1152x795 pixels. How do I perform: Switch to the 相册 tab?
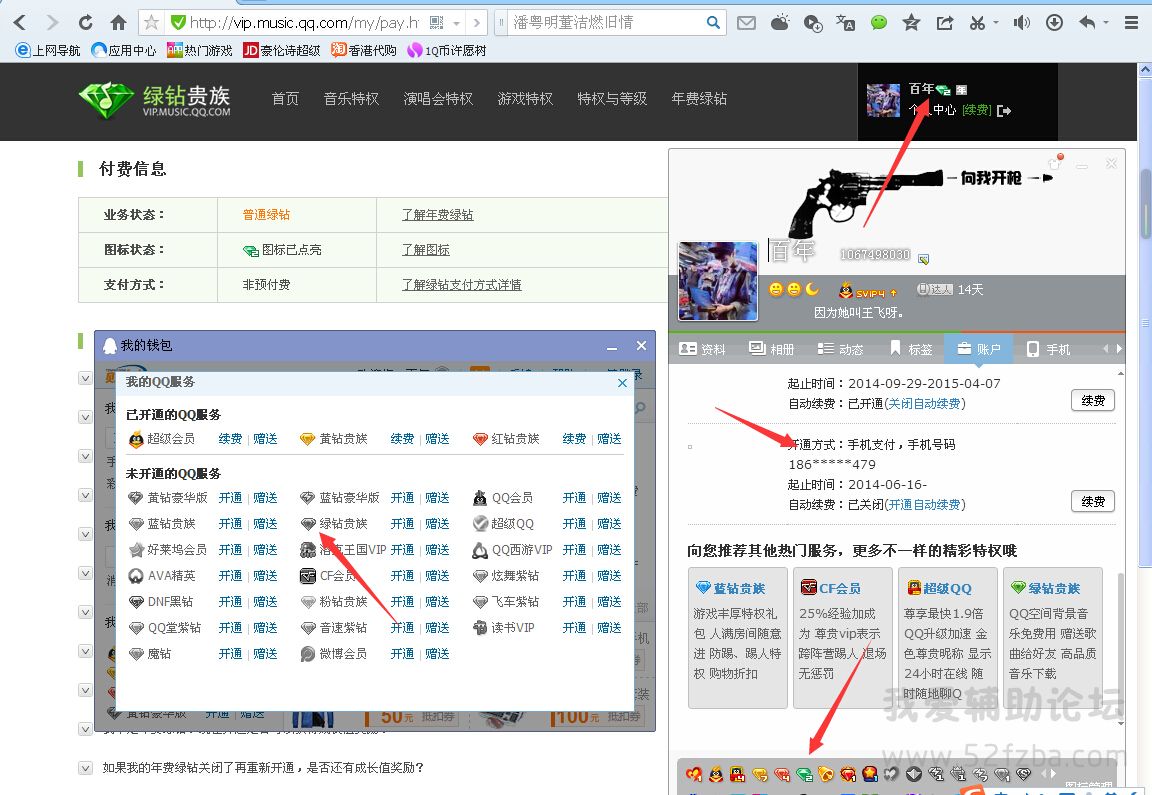771,349
